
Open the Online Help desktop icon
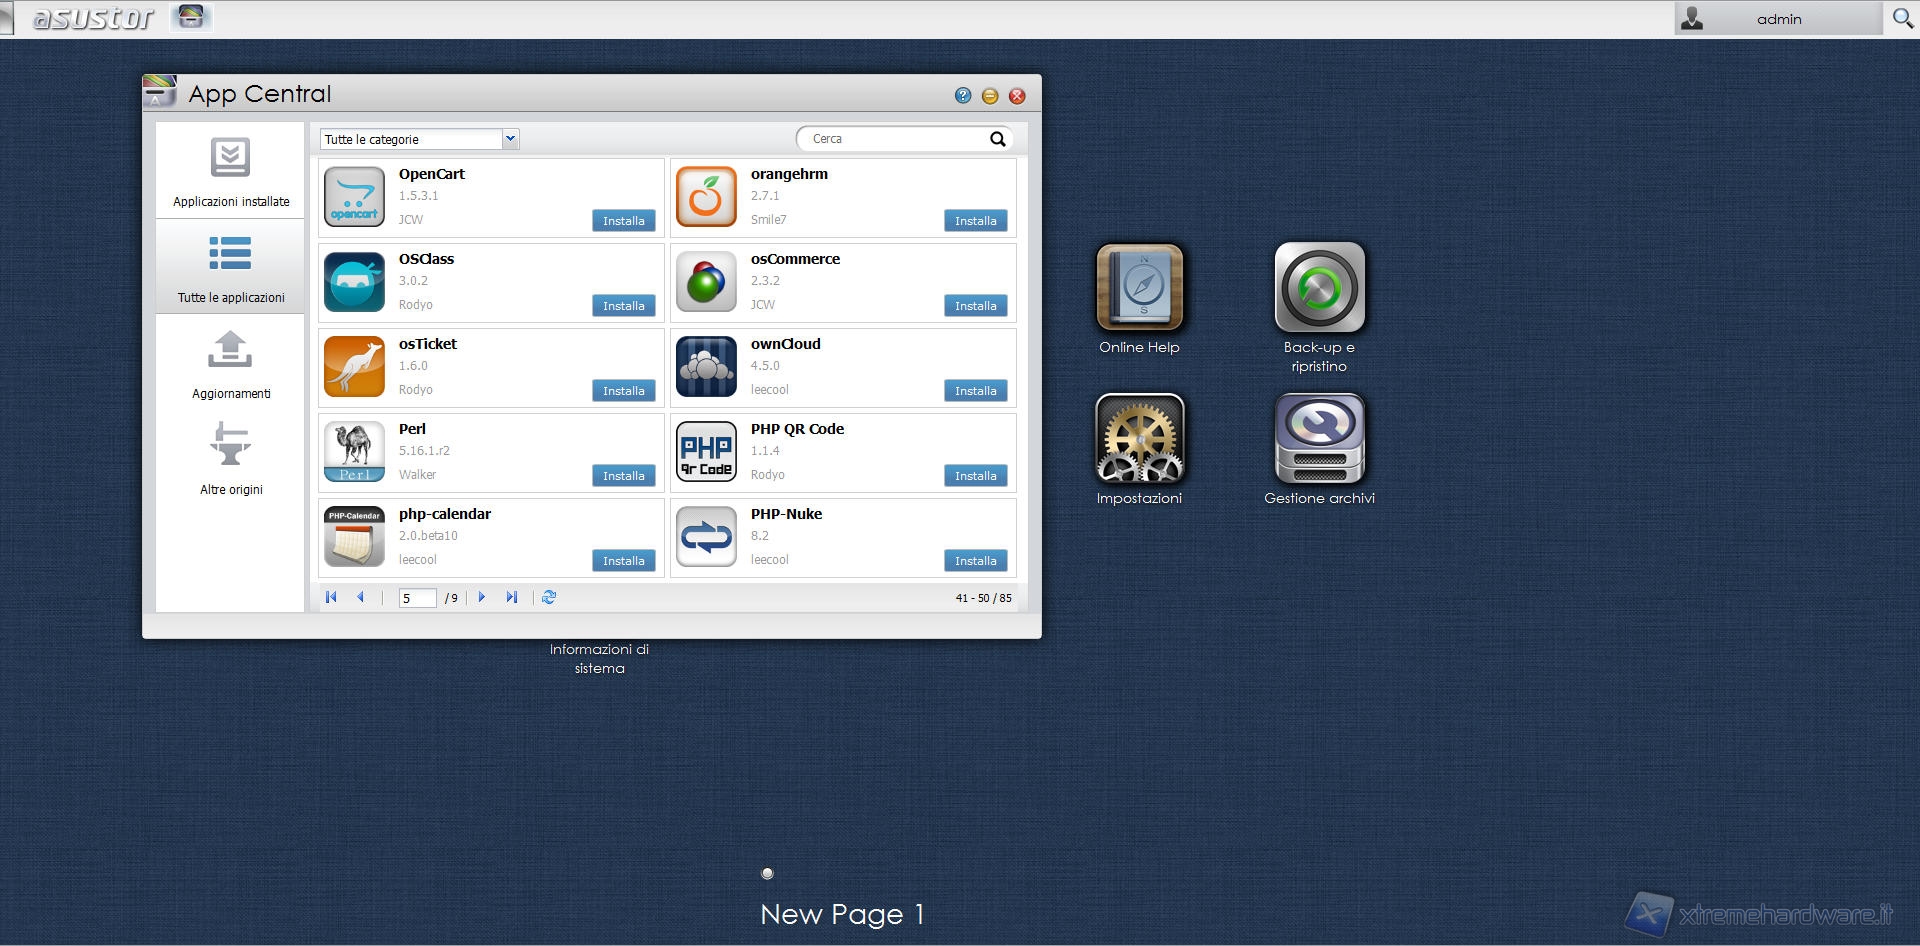pos(1139,288)
